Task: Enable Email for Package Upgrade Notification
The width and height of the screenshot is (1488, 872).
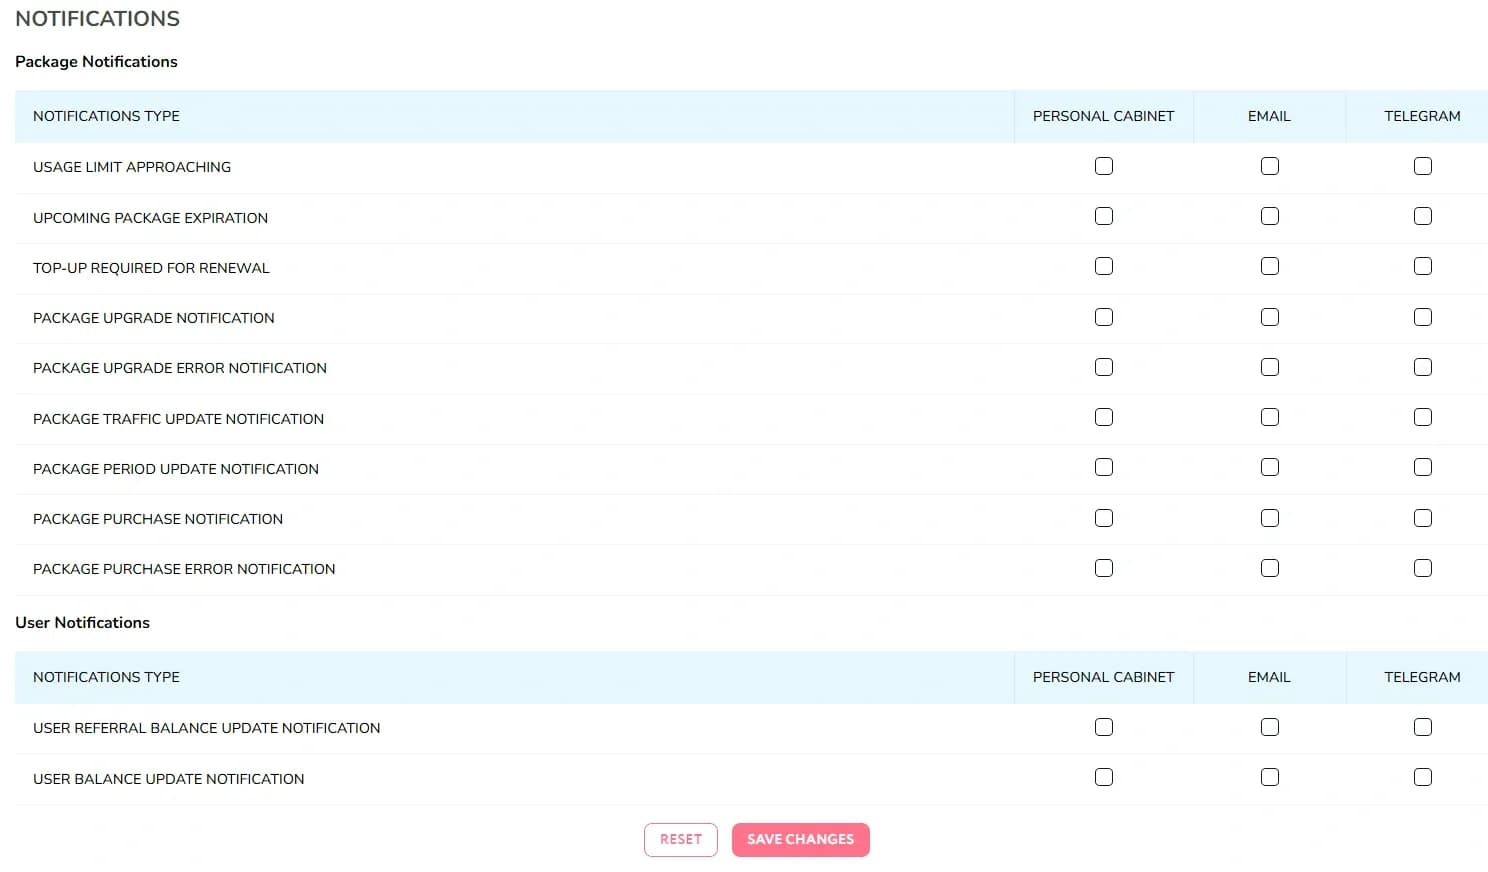Action: (x=1270, y=317)
